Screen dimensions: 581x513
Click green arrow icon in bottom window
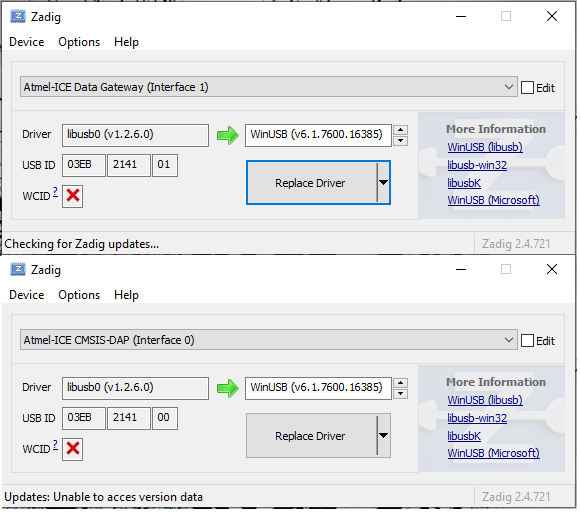click(x=228, y=388)
